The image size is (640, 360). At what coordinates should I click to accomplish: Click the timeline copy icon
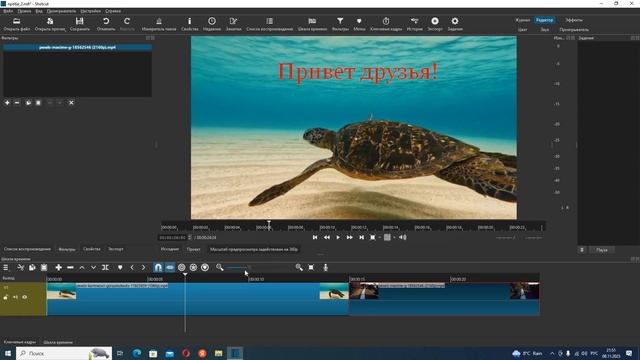[x=32, y=267]
